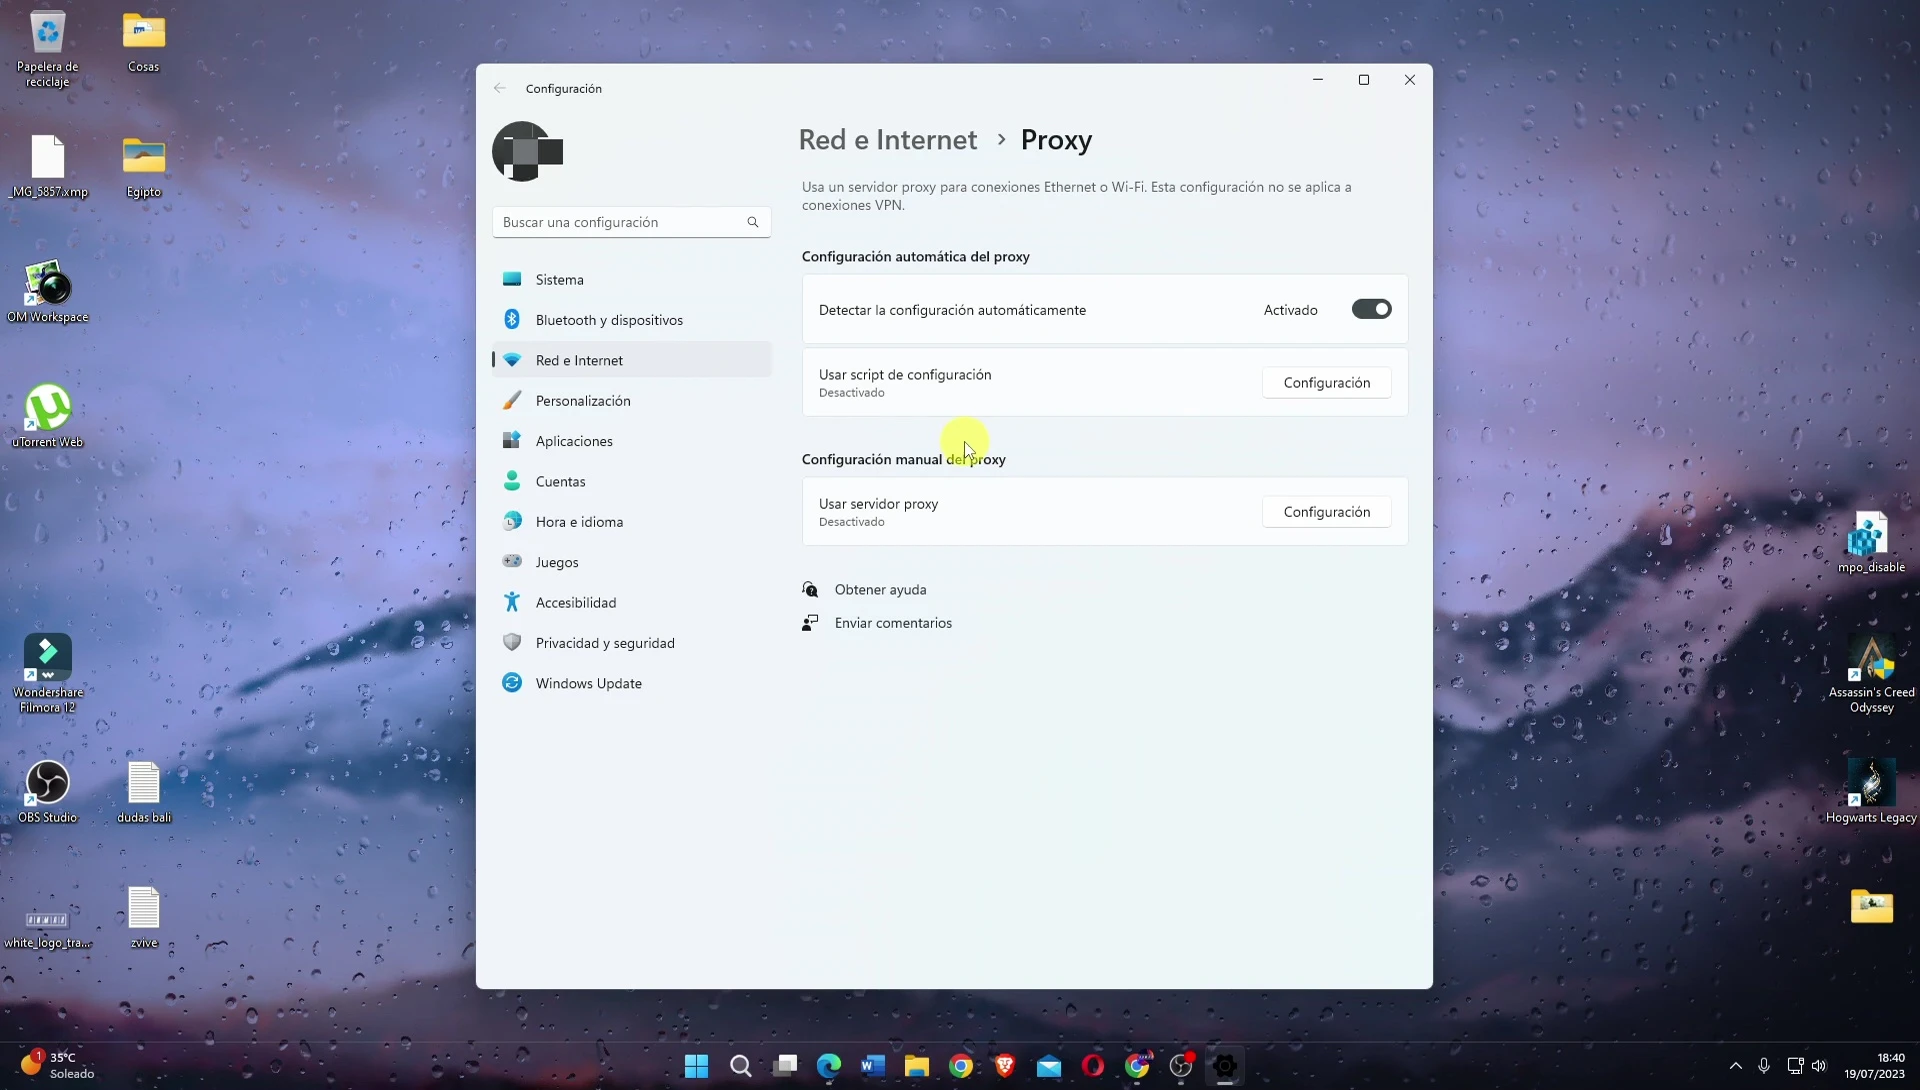
Task: Open the Cuentas section
Action: 631,482
